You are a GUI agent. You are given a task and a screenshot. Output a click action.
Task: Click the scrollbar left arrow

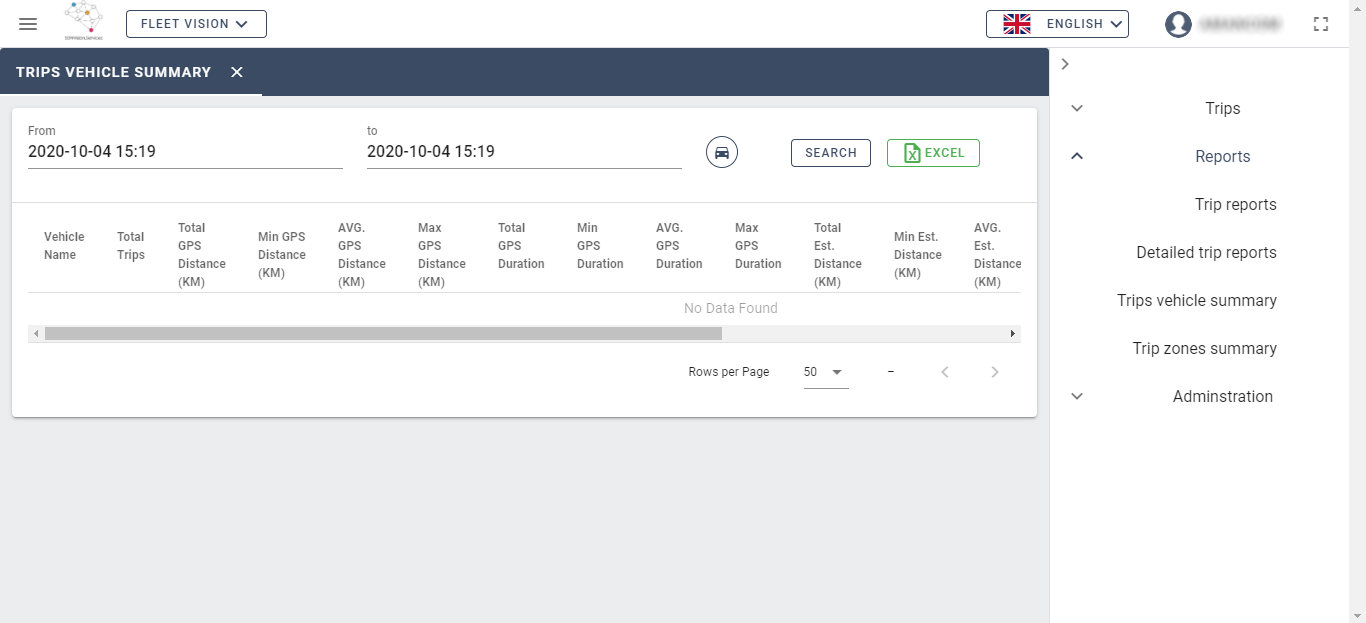coord(36,334)
